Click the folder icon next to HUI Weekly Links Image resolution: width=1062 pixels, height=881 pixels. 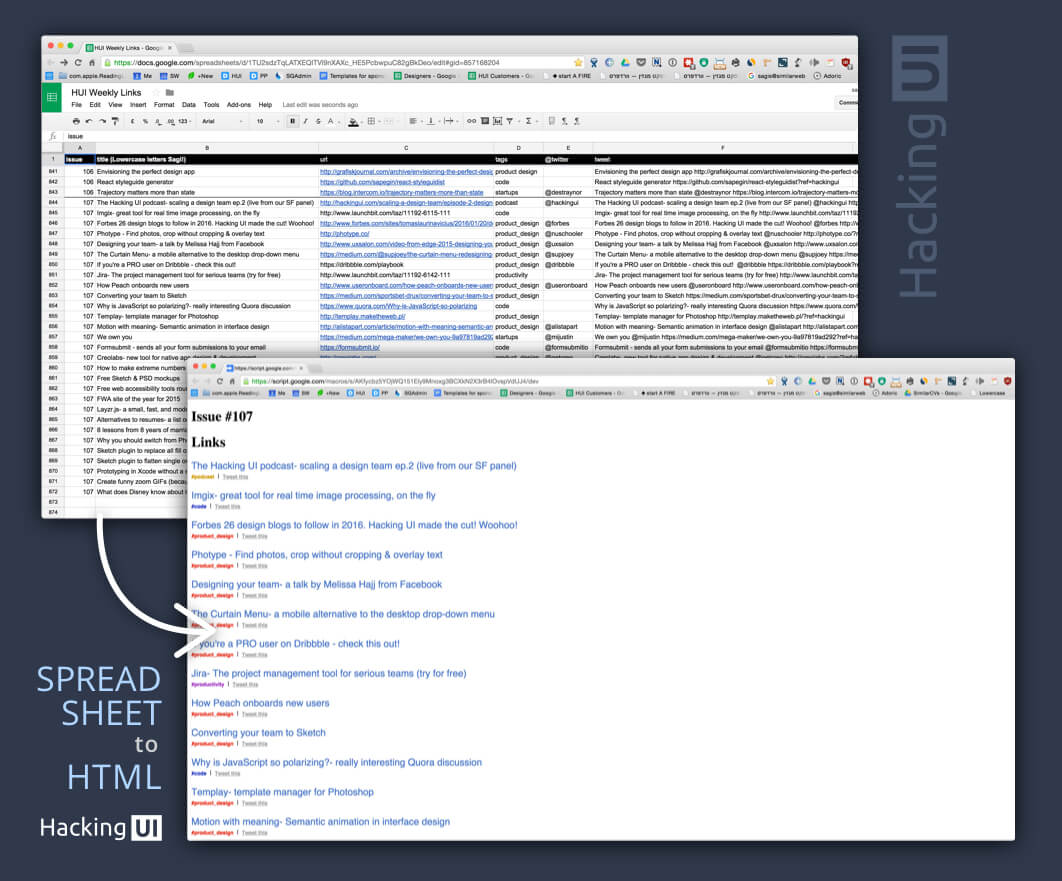pos(169,92)
